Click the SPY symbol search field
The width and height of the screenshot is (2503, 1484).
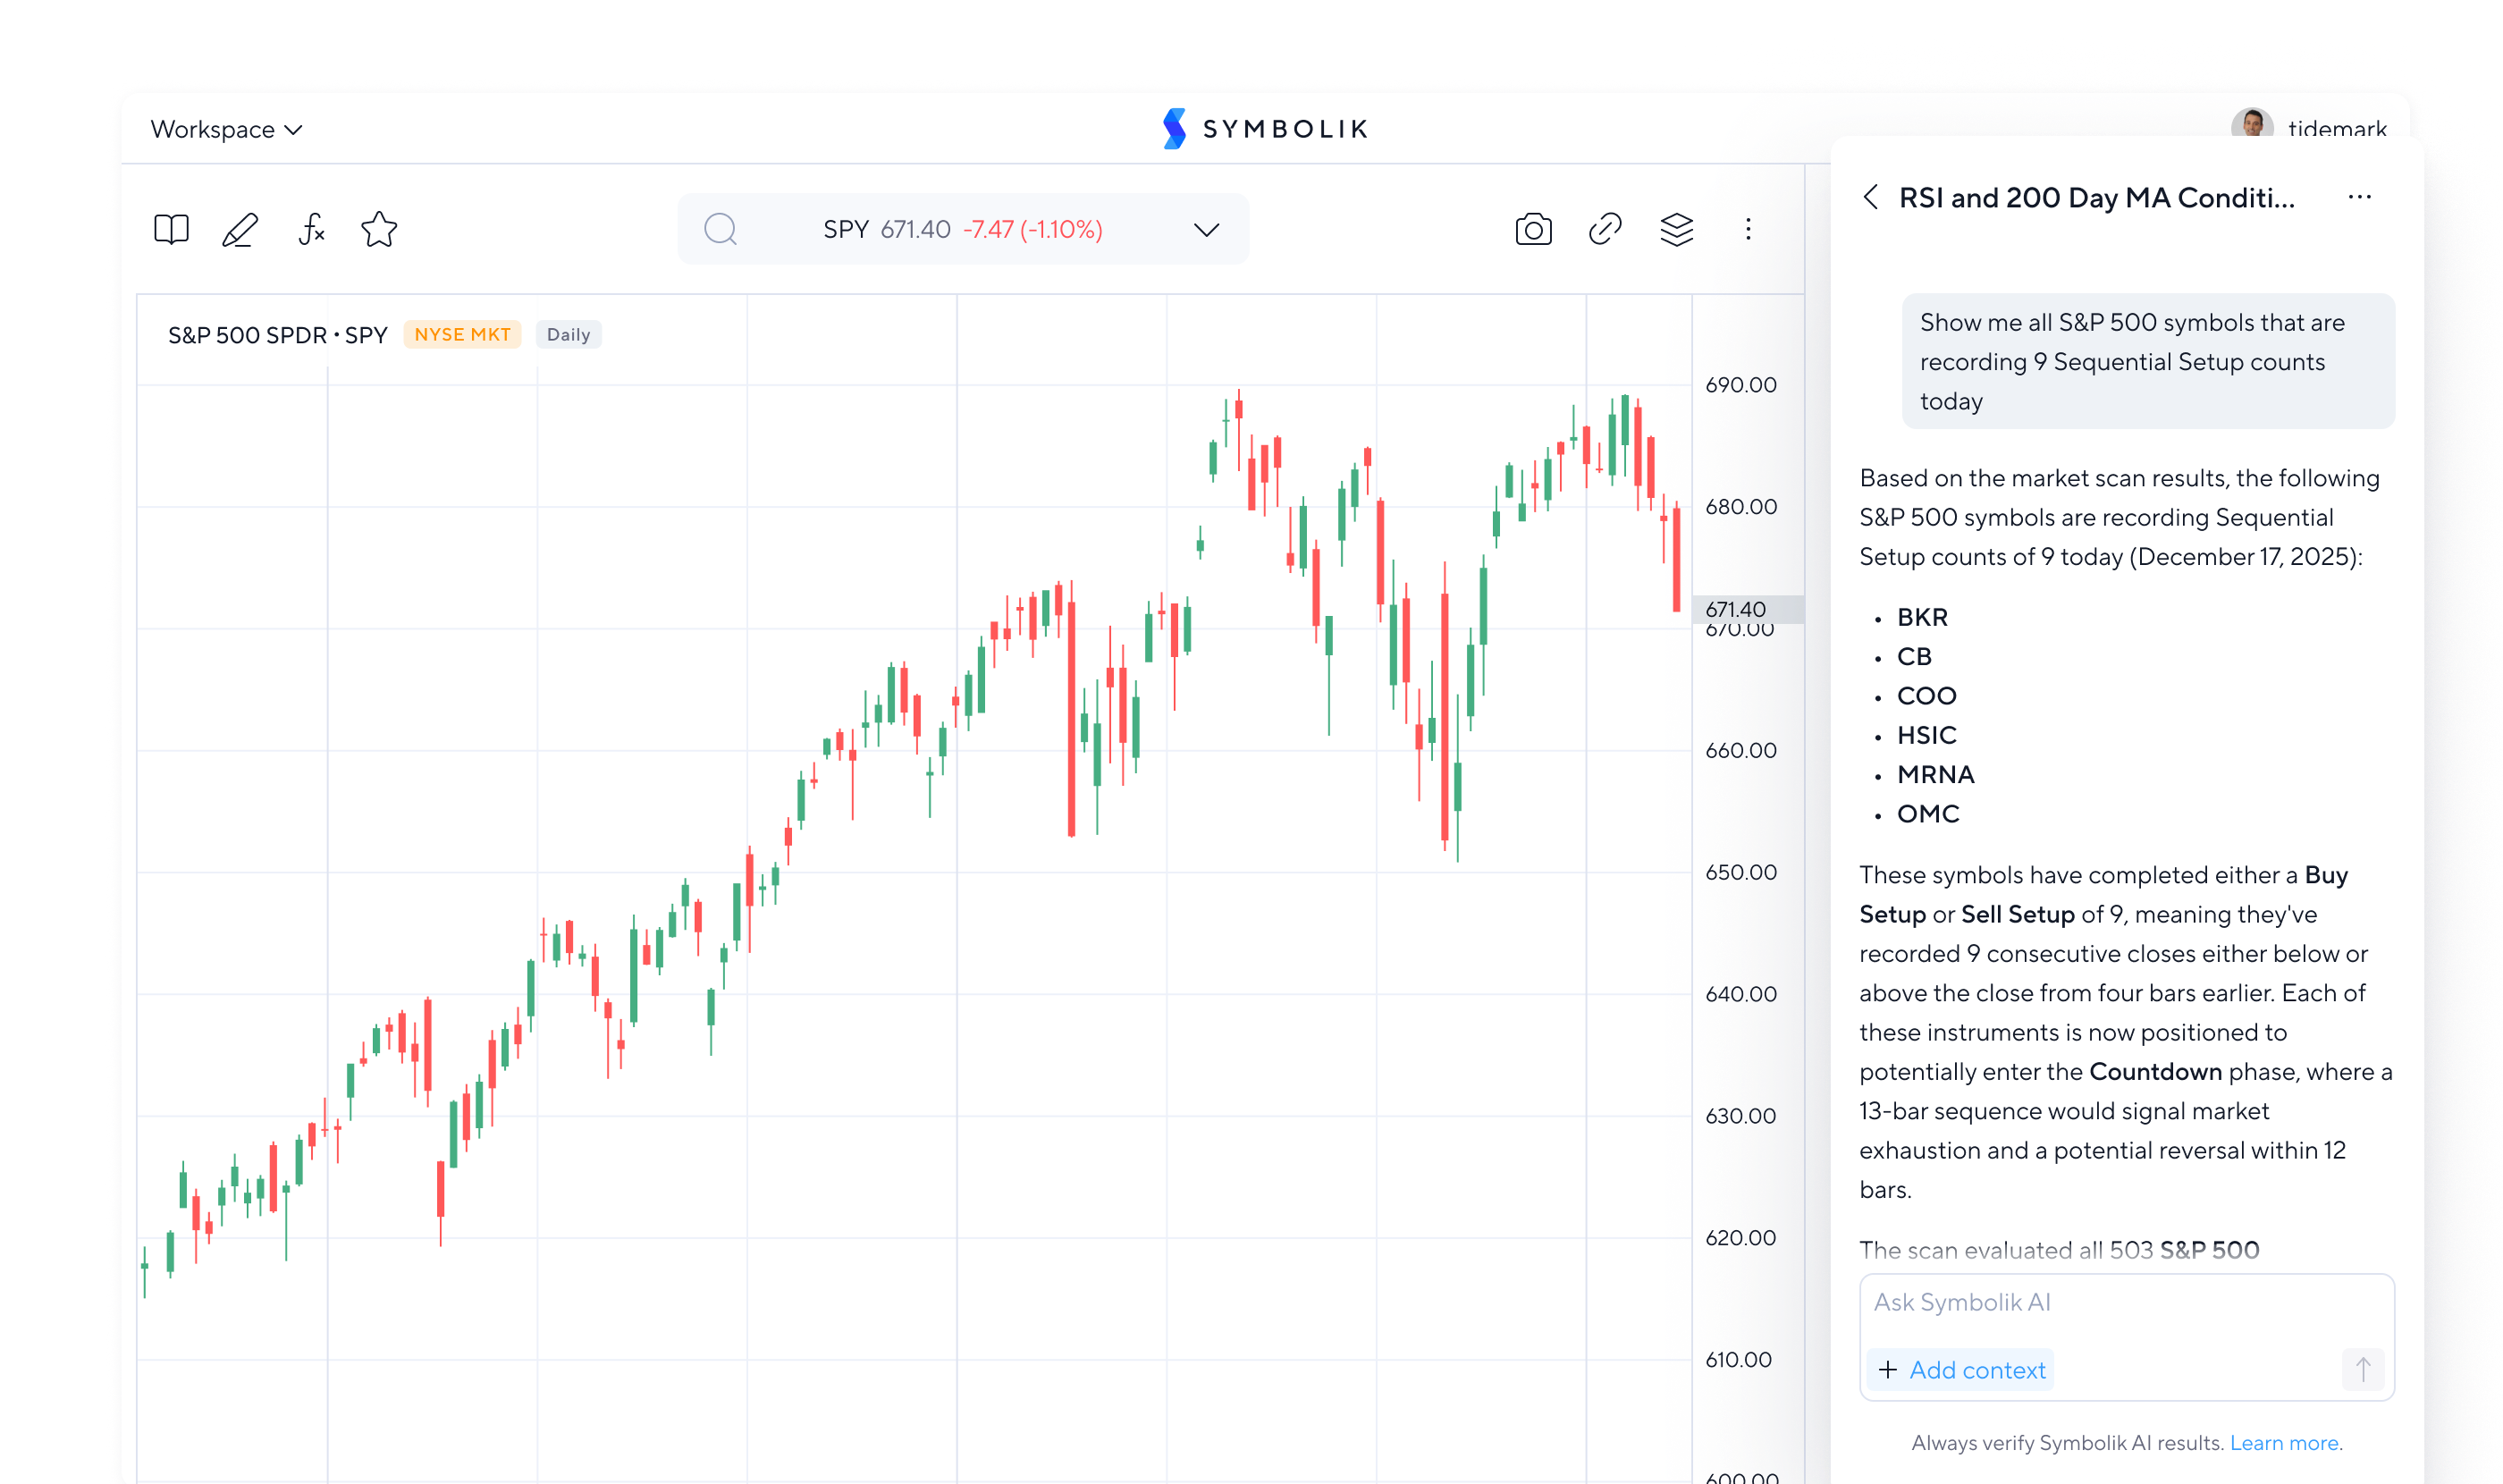tap(963, 229)
